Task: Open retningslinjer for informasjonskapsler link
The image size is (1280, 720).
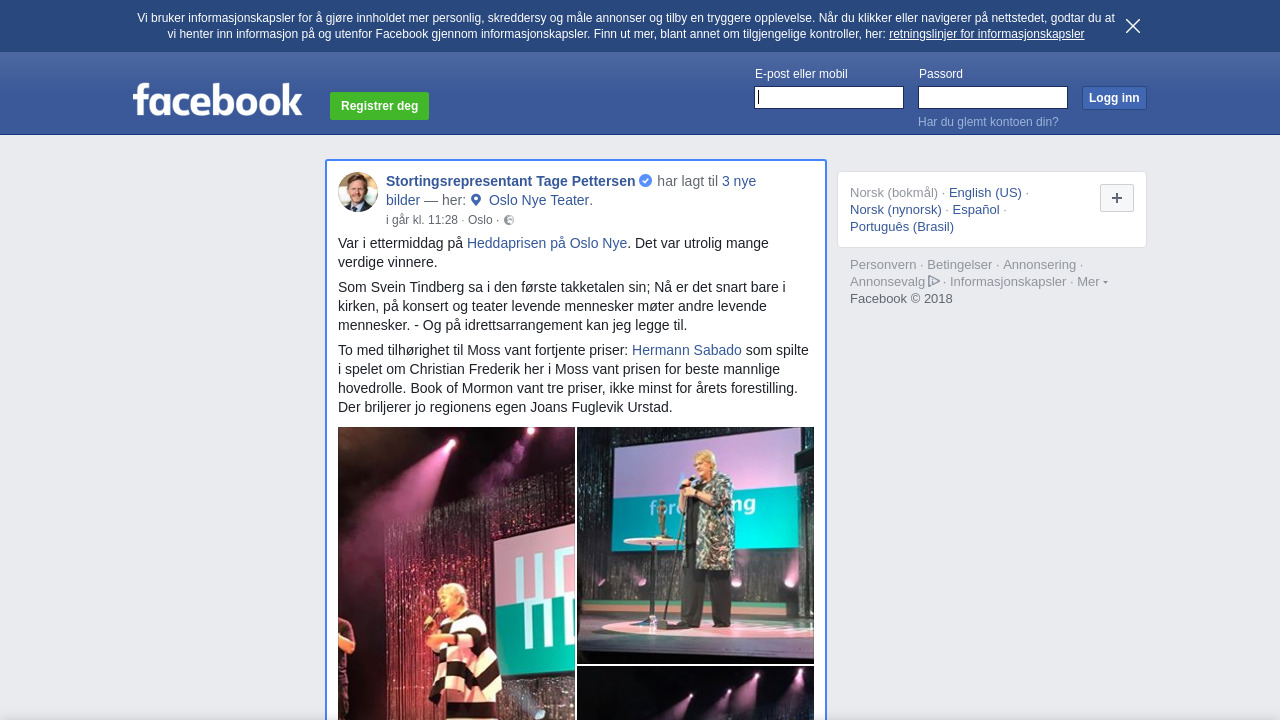Action: pos(986,34)
